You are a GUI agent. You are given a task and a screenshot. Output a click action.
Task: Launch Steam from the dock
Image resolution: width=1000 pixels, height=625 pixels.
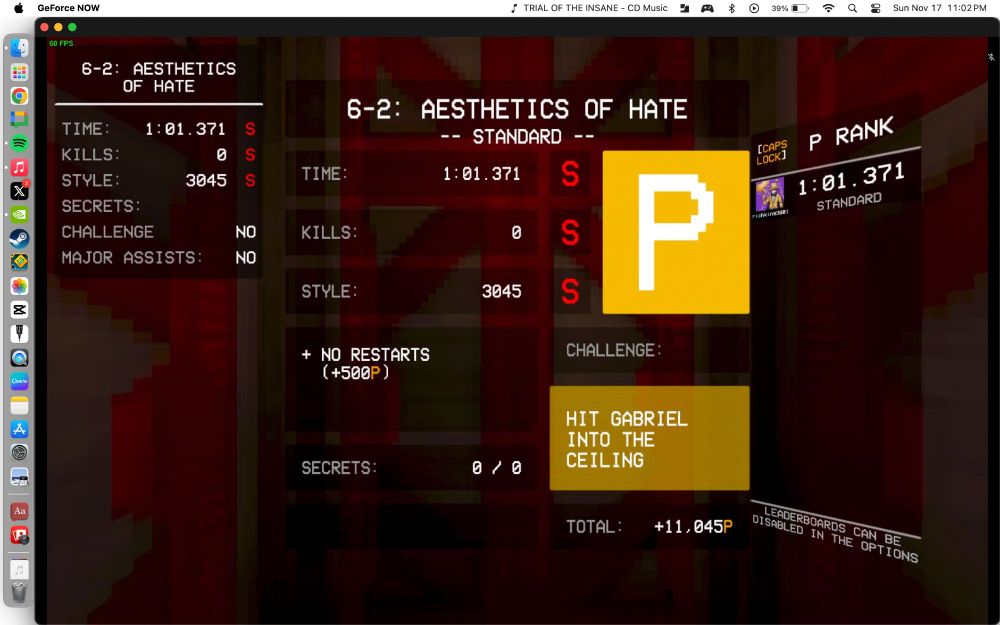click(19, 239)
